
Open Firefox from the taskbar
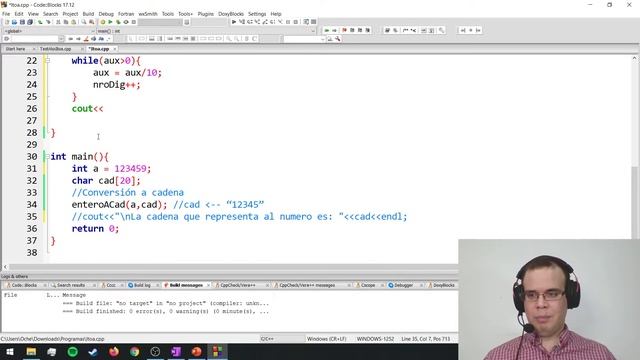click(x=113, y=352)
